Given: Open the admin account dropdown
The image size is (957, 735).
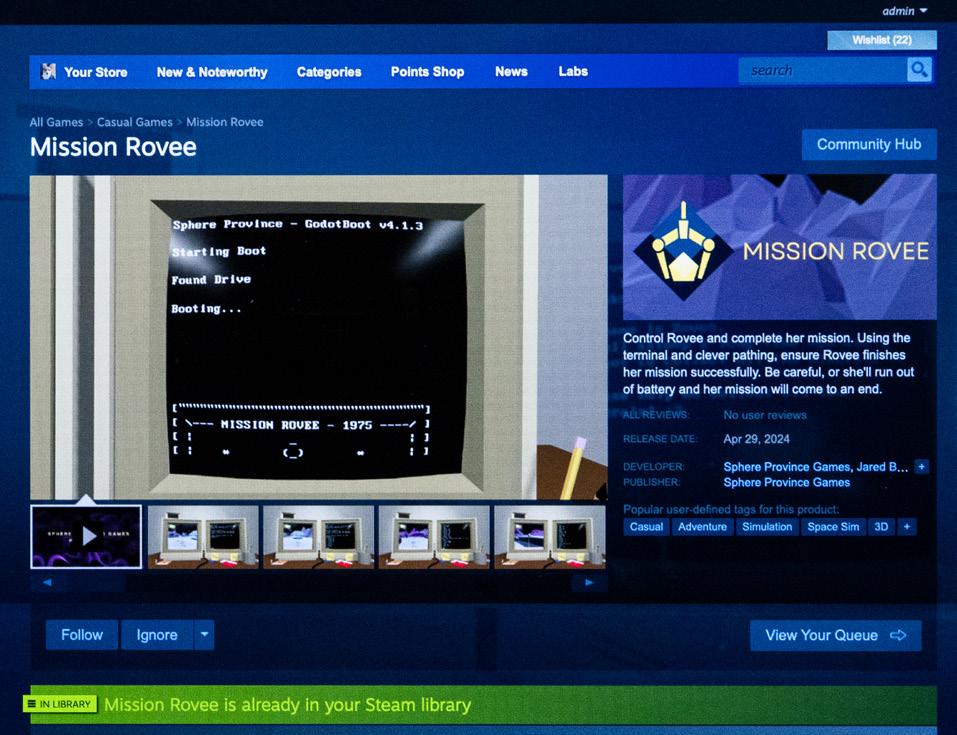Looking at the screenshot, I should (905, 11).
